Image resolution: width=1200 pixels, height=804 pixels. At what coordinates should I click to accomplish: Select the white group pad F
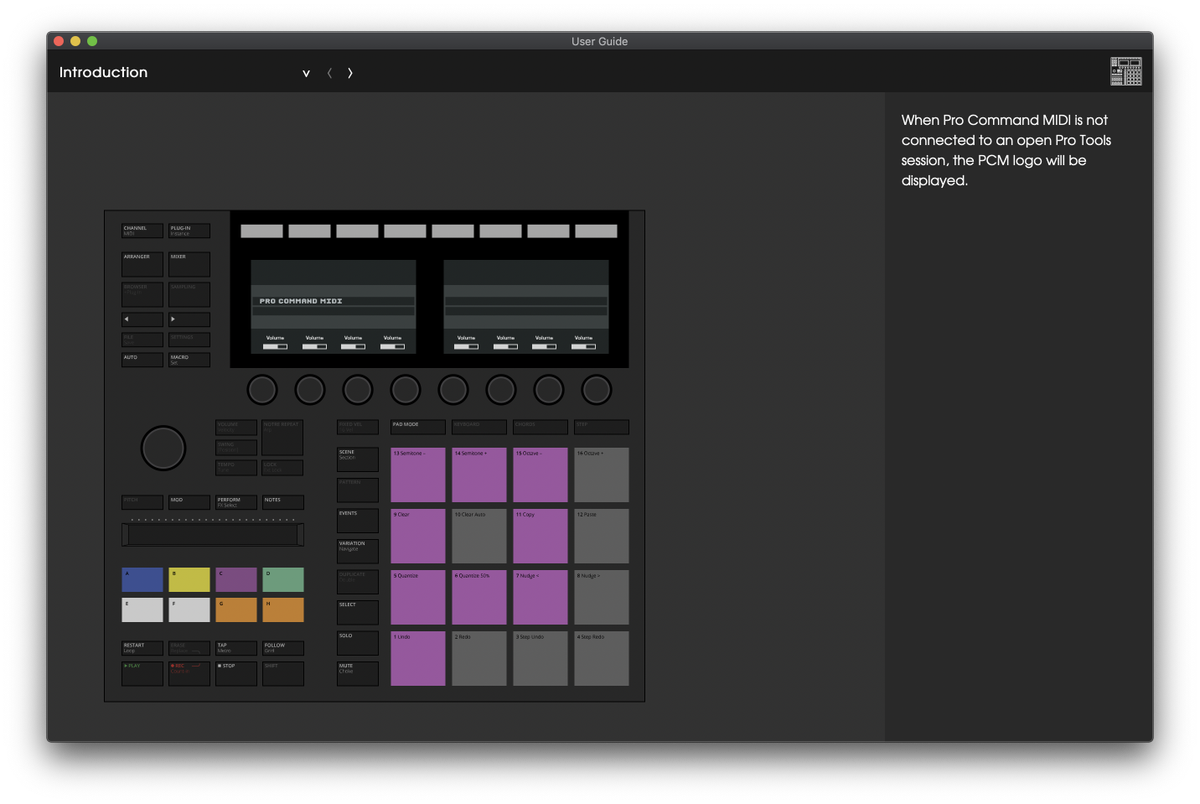[189, 610]
